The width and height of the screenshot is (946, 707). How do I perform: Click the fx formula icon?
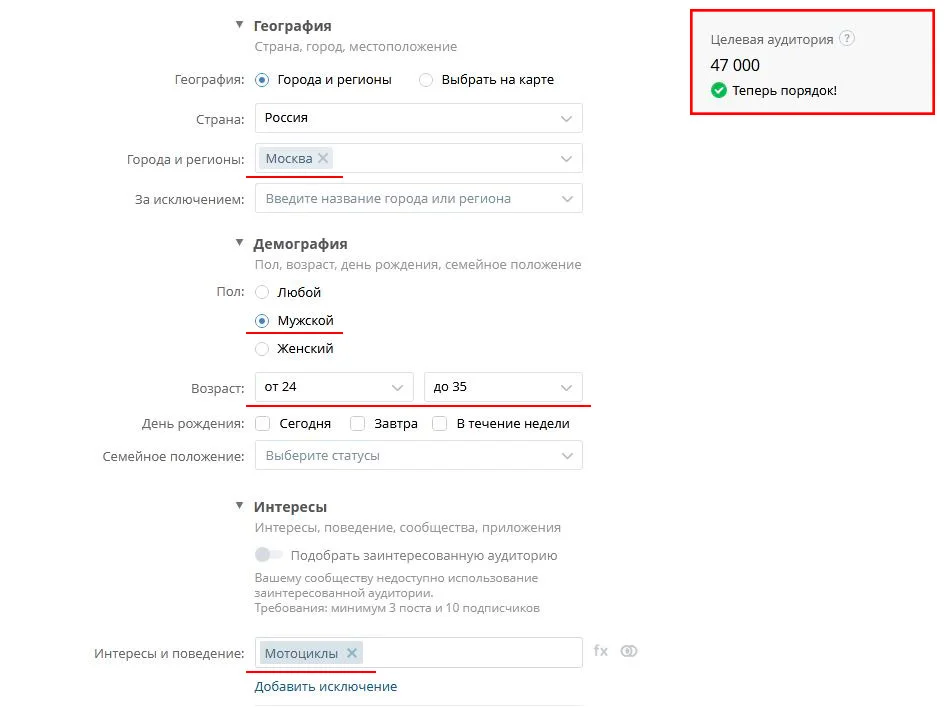601,651
